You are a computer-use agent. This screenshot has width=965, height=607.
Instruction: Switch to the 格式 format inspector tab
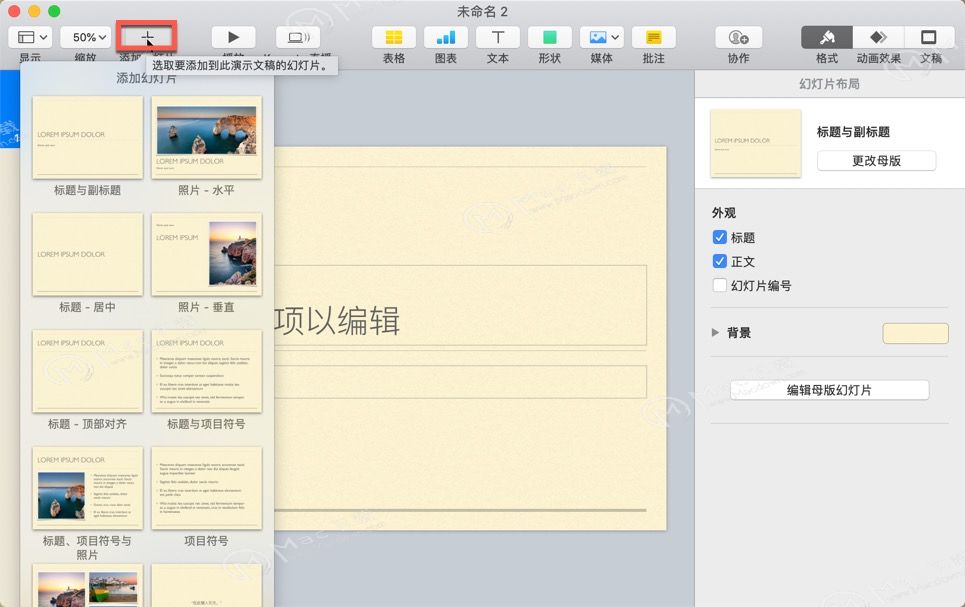click(x=827, y=37)
